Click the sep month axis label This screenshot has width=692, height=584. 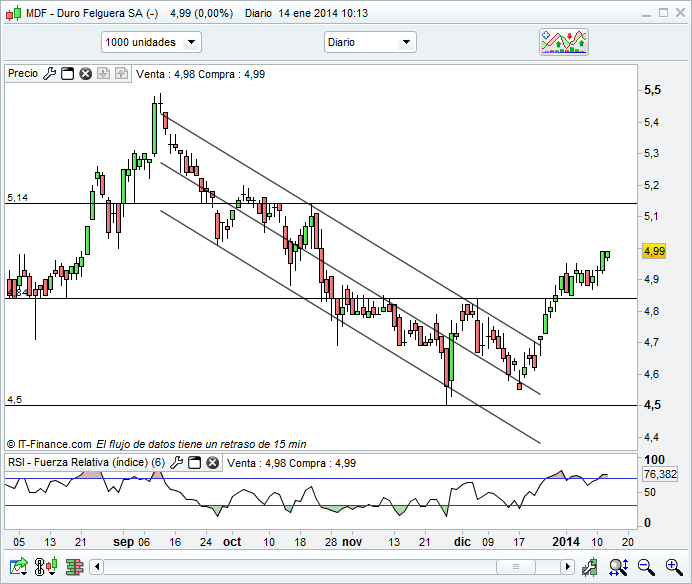click(124, 542)
